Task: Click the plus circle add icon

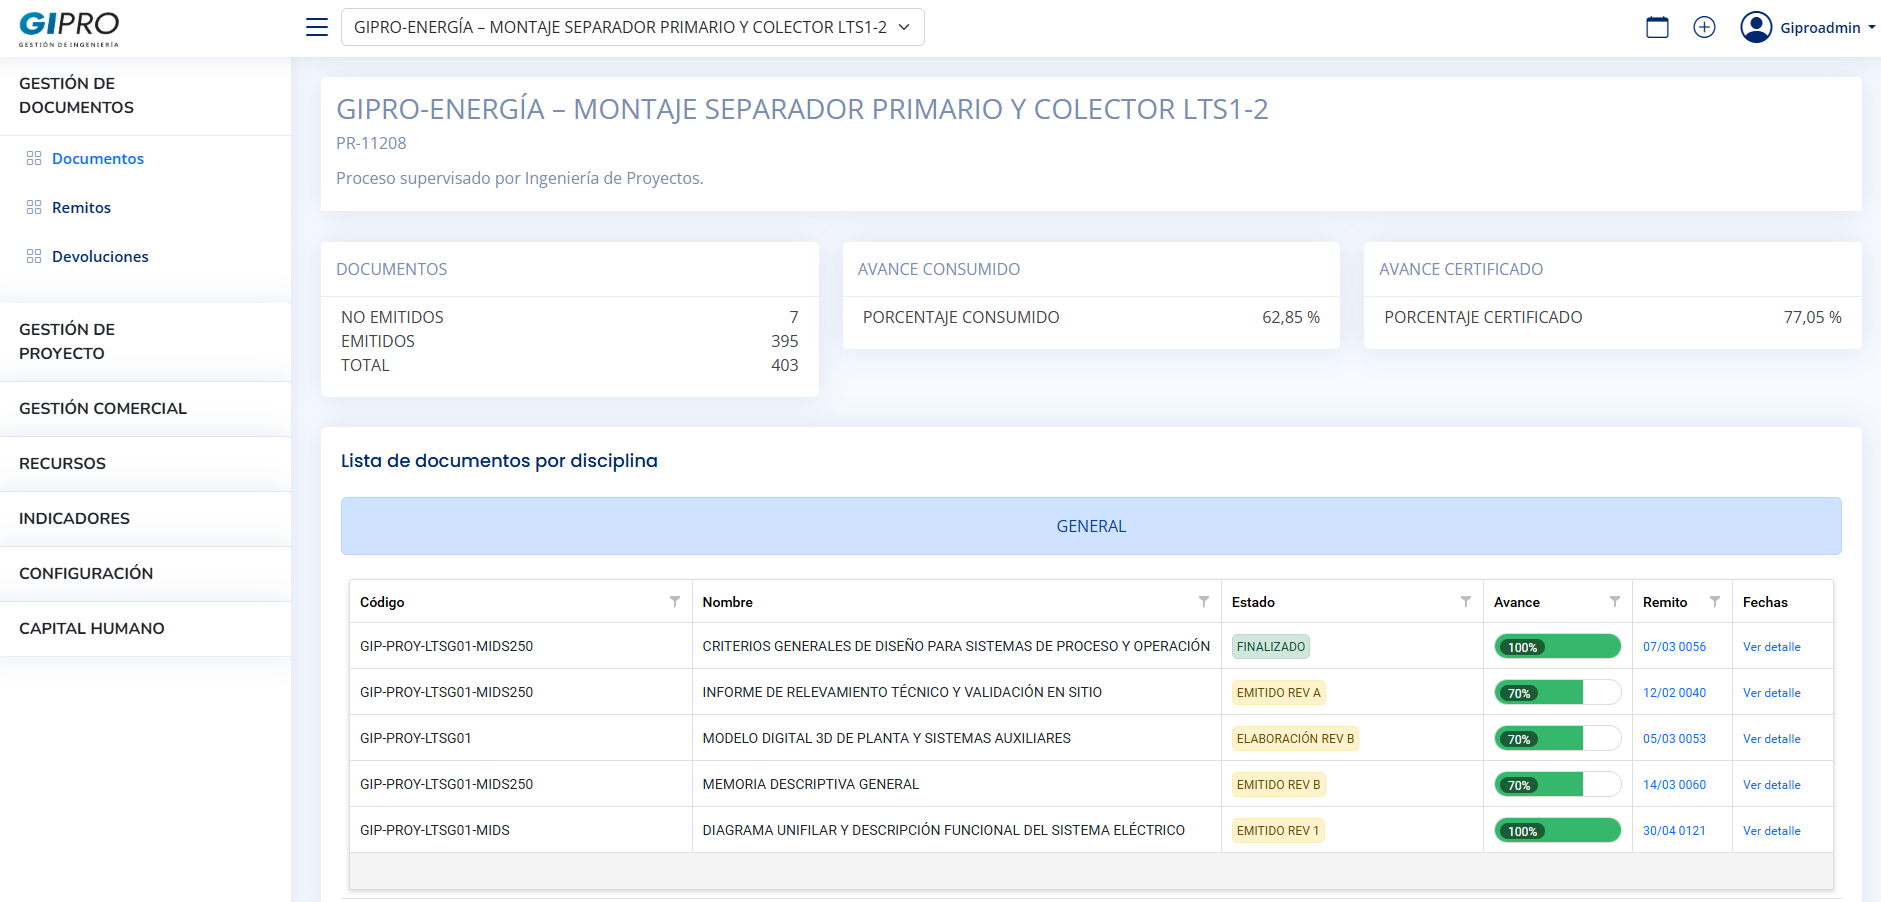Action: click(1704, 27)
